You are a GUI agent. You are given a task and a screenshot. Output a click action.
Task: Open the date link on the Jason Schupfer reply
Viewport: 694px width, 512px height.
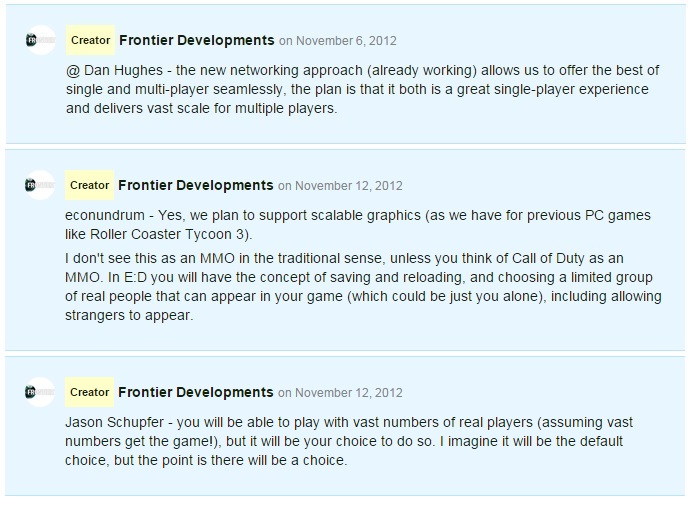point(340,393)
